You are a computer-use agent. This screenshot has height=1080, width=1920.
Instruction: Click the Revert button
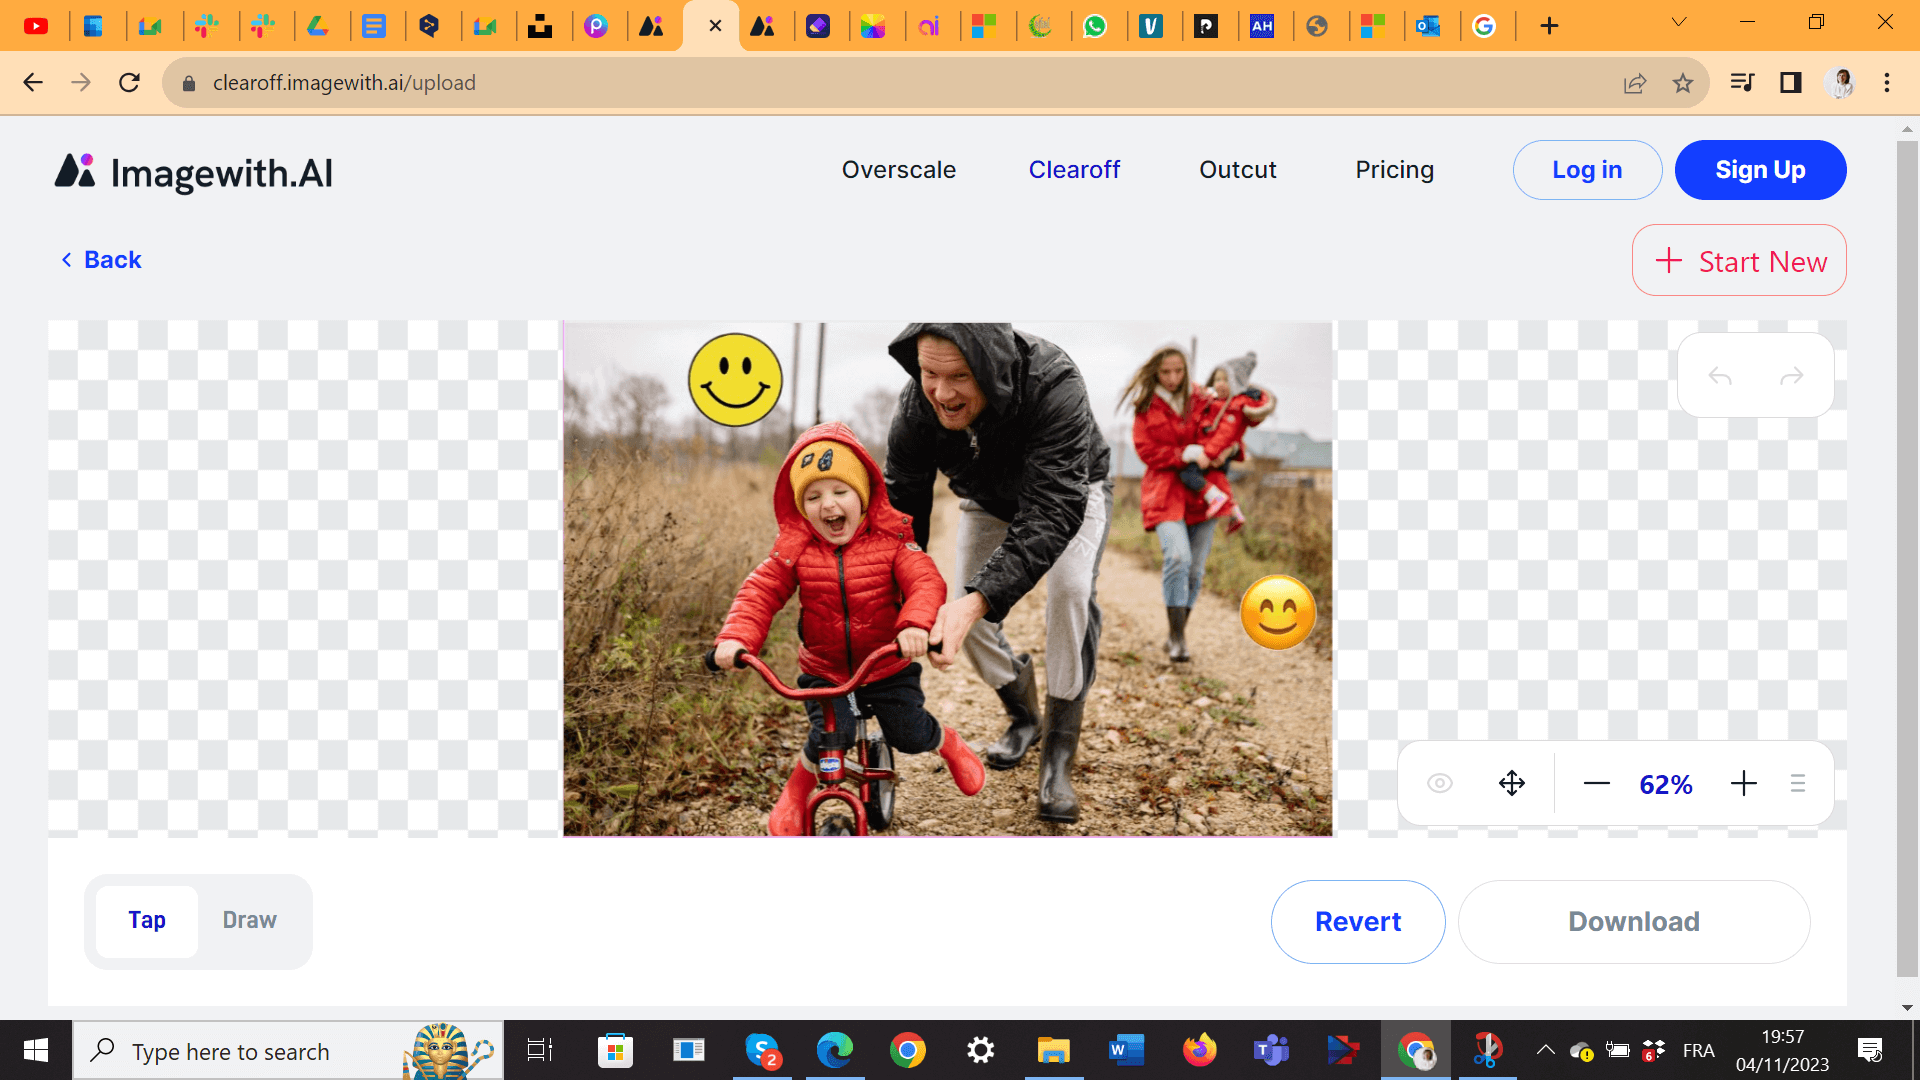point(1357,920)
